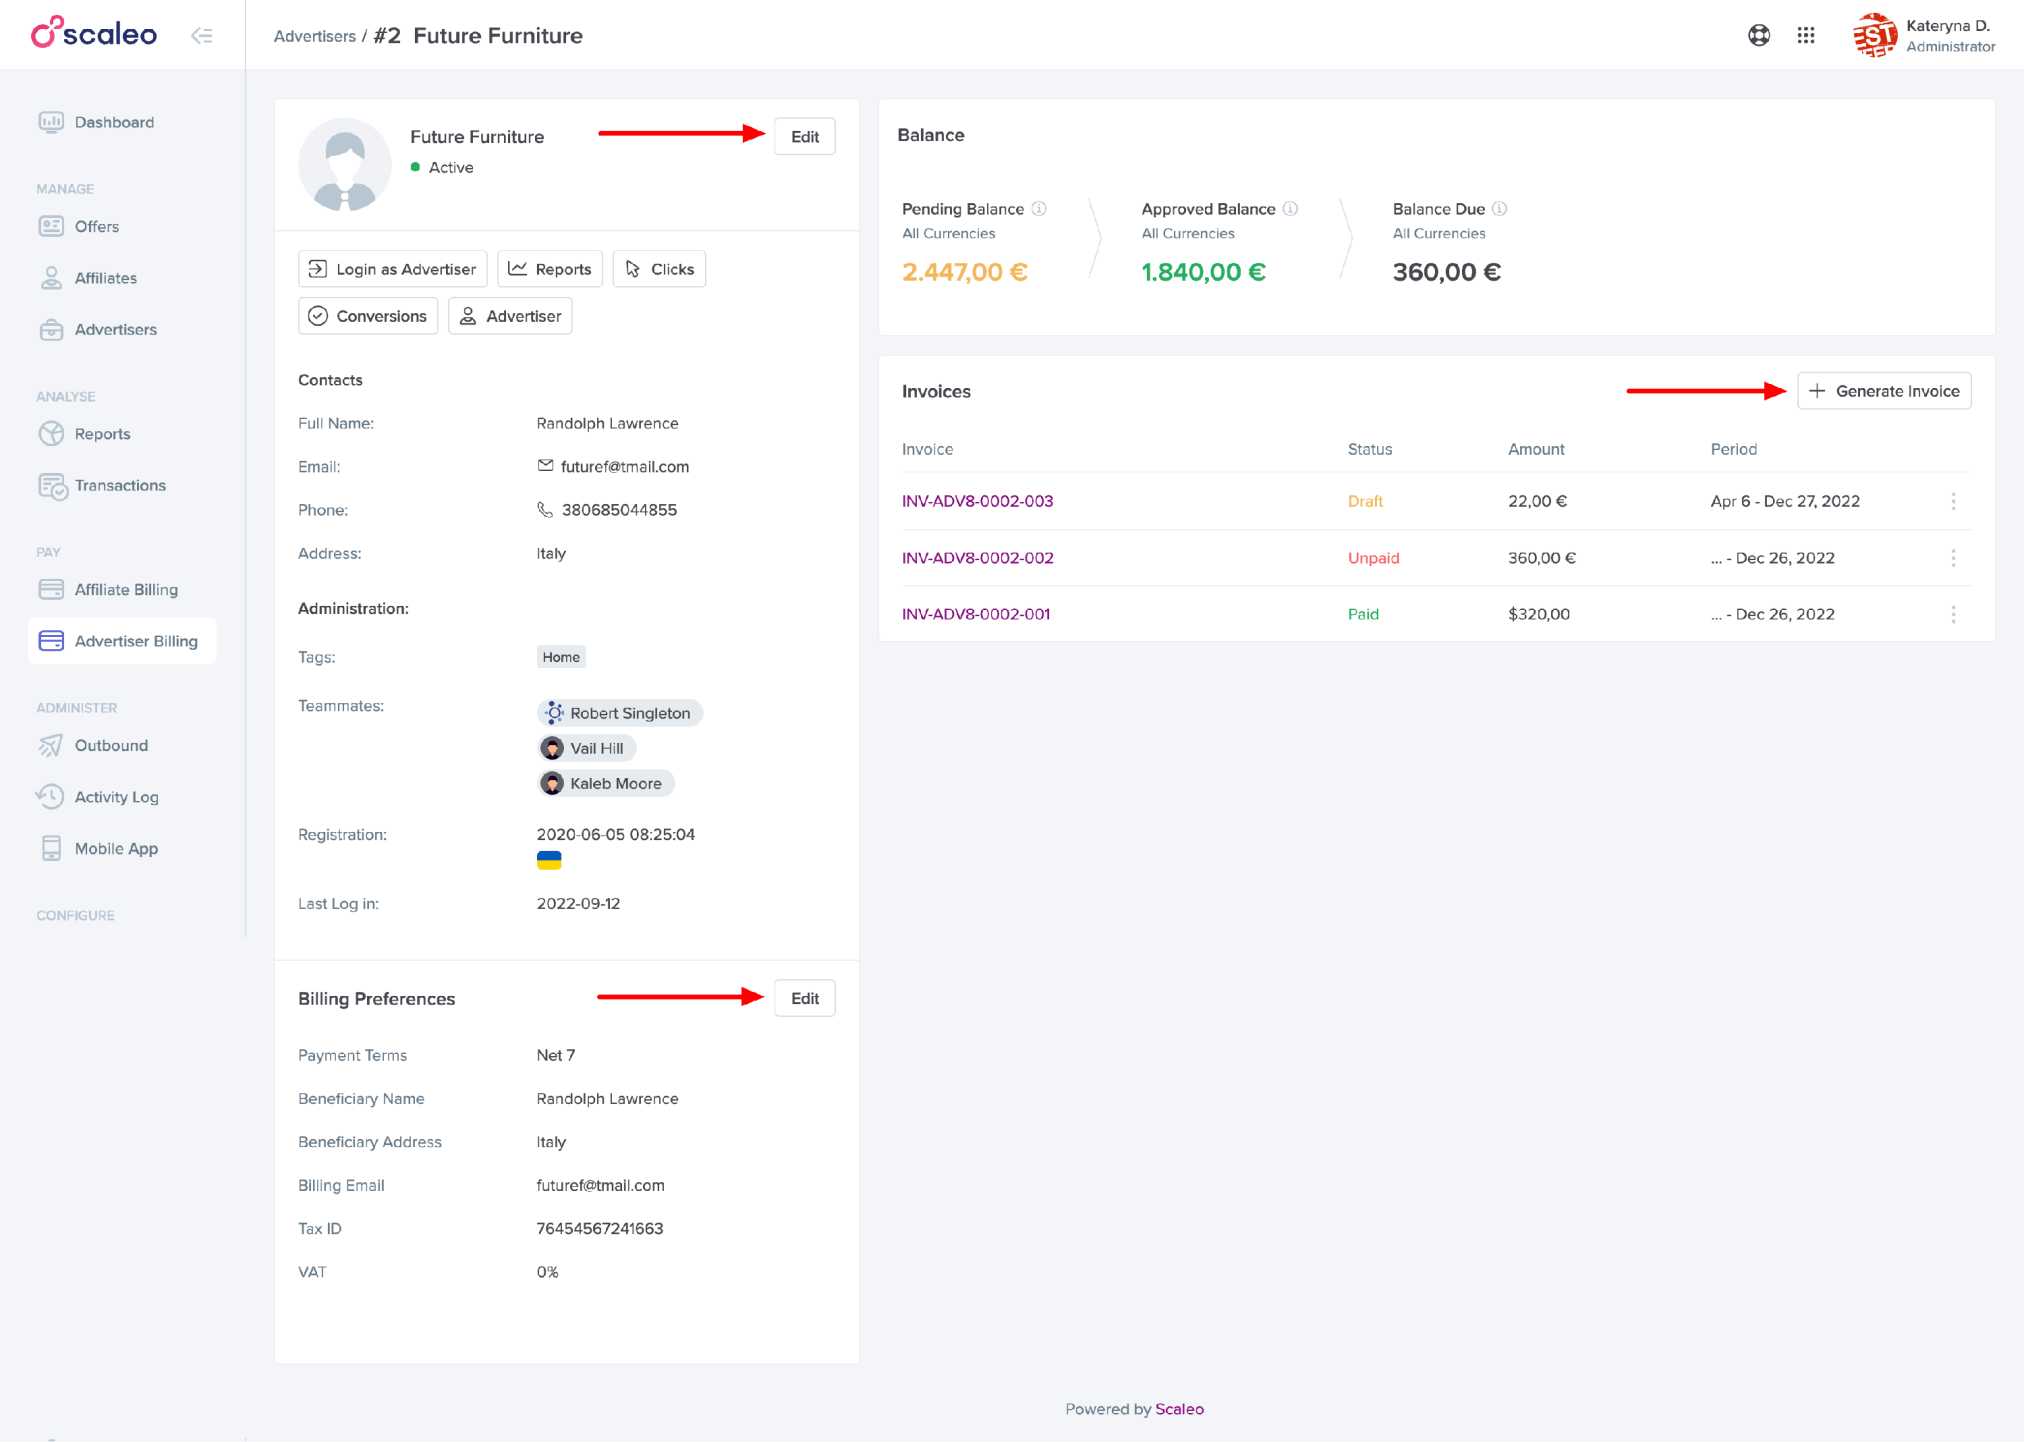Open invoice INV-ADV8-0002-001
2024x1442 pixels.
pos(976,614)
